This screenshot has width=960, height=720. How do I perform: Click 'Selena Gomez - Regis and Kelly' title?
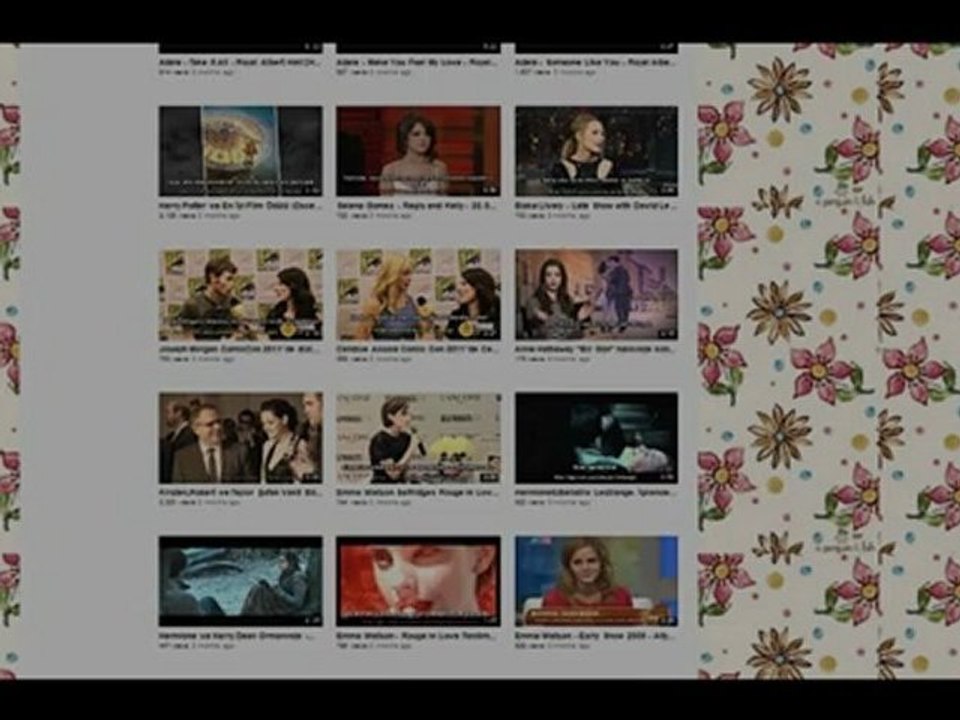(418, 206)
